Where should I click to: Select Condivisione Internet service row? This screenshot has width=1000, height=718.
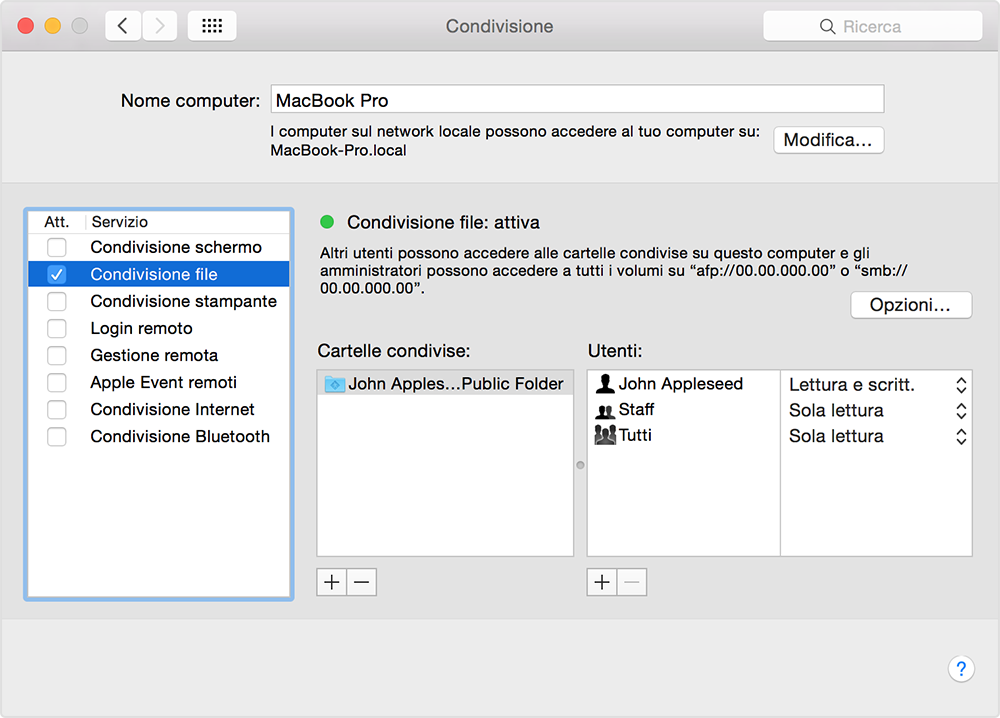click(159, 409)
